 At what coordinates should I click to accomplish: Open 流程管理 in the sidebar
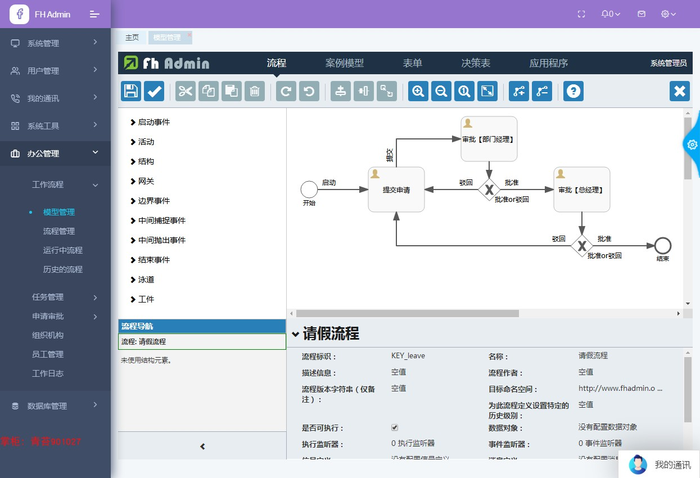click(59, 231)
